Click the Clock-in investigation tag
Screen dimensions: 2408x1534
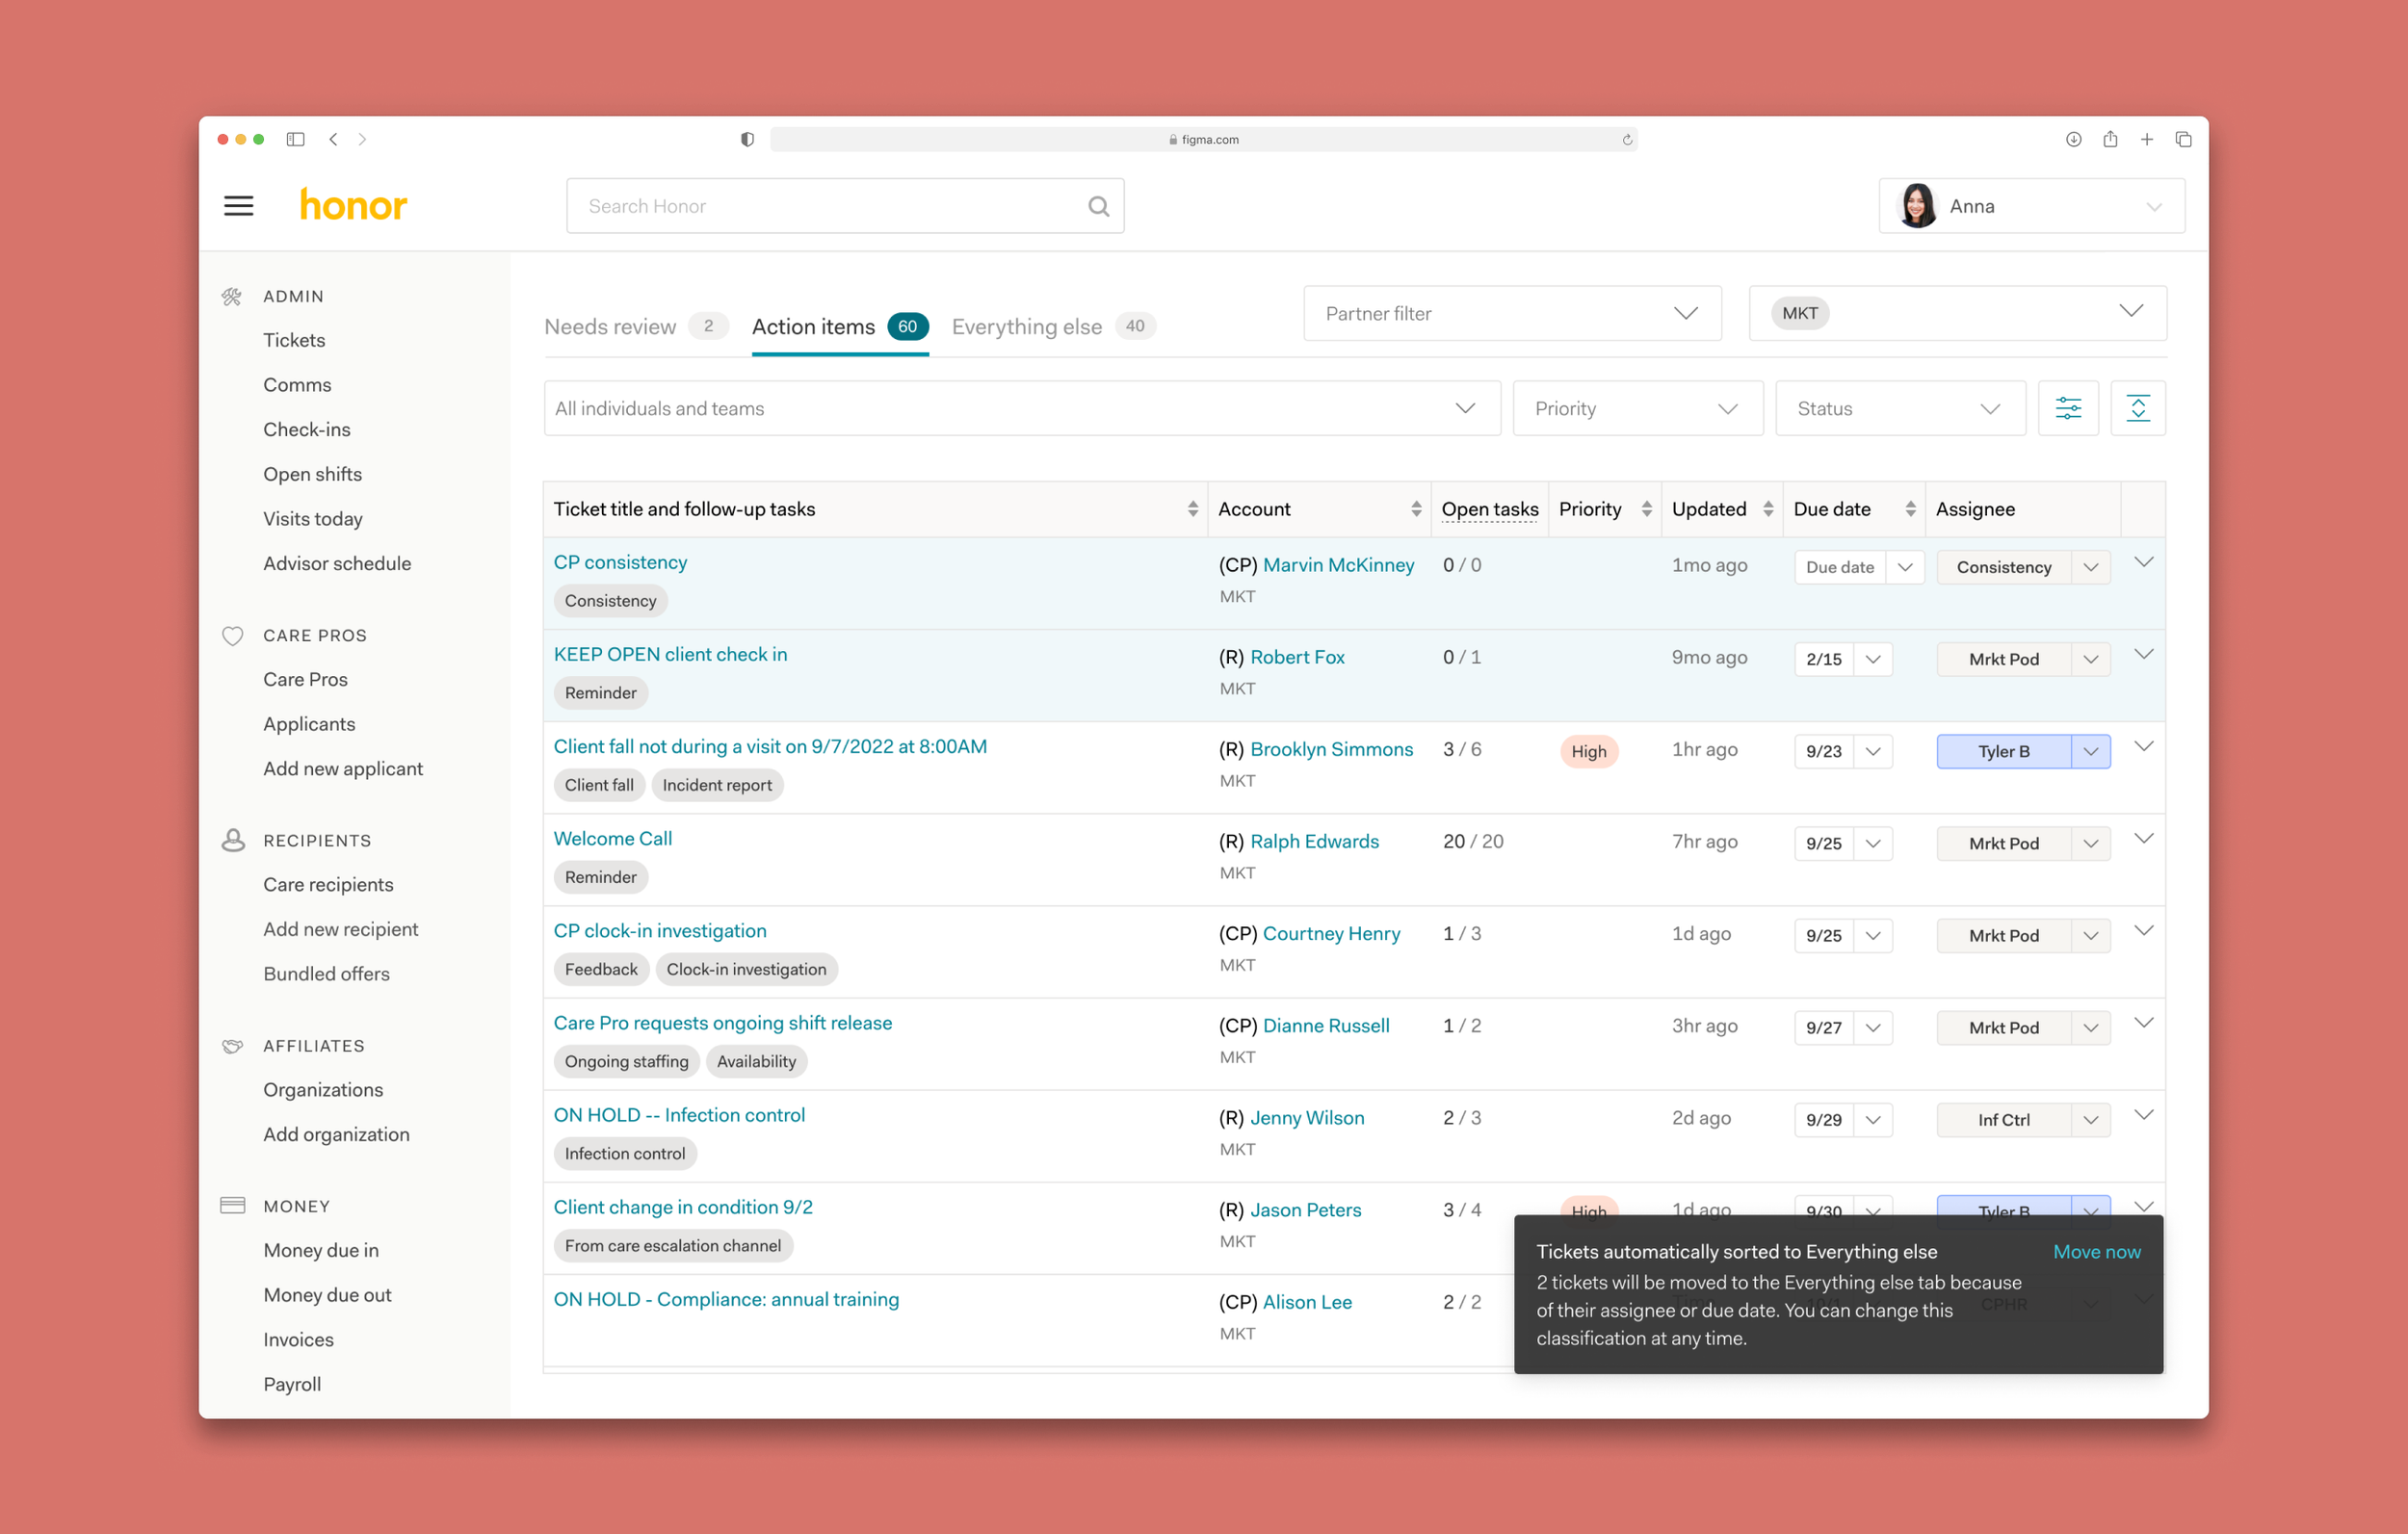click(x=746, y=969)
